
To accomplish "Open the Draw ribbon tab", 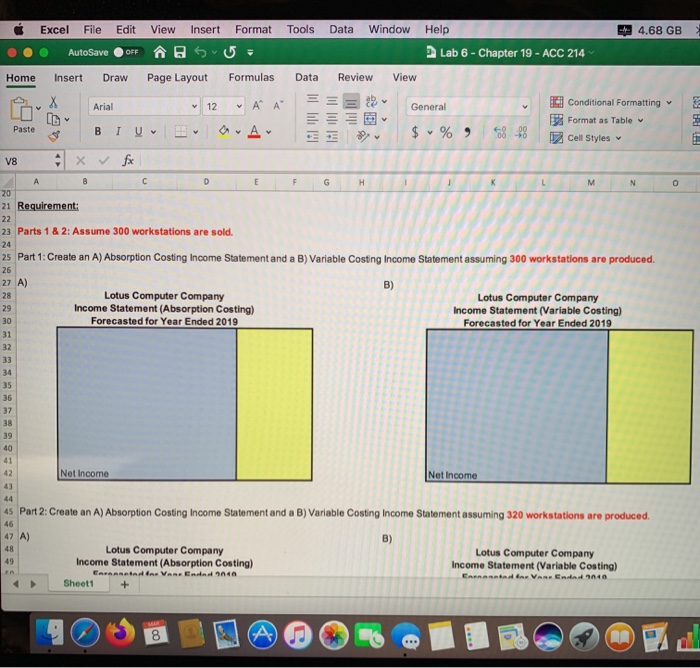I will (x=115, y=78).
